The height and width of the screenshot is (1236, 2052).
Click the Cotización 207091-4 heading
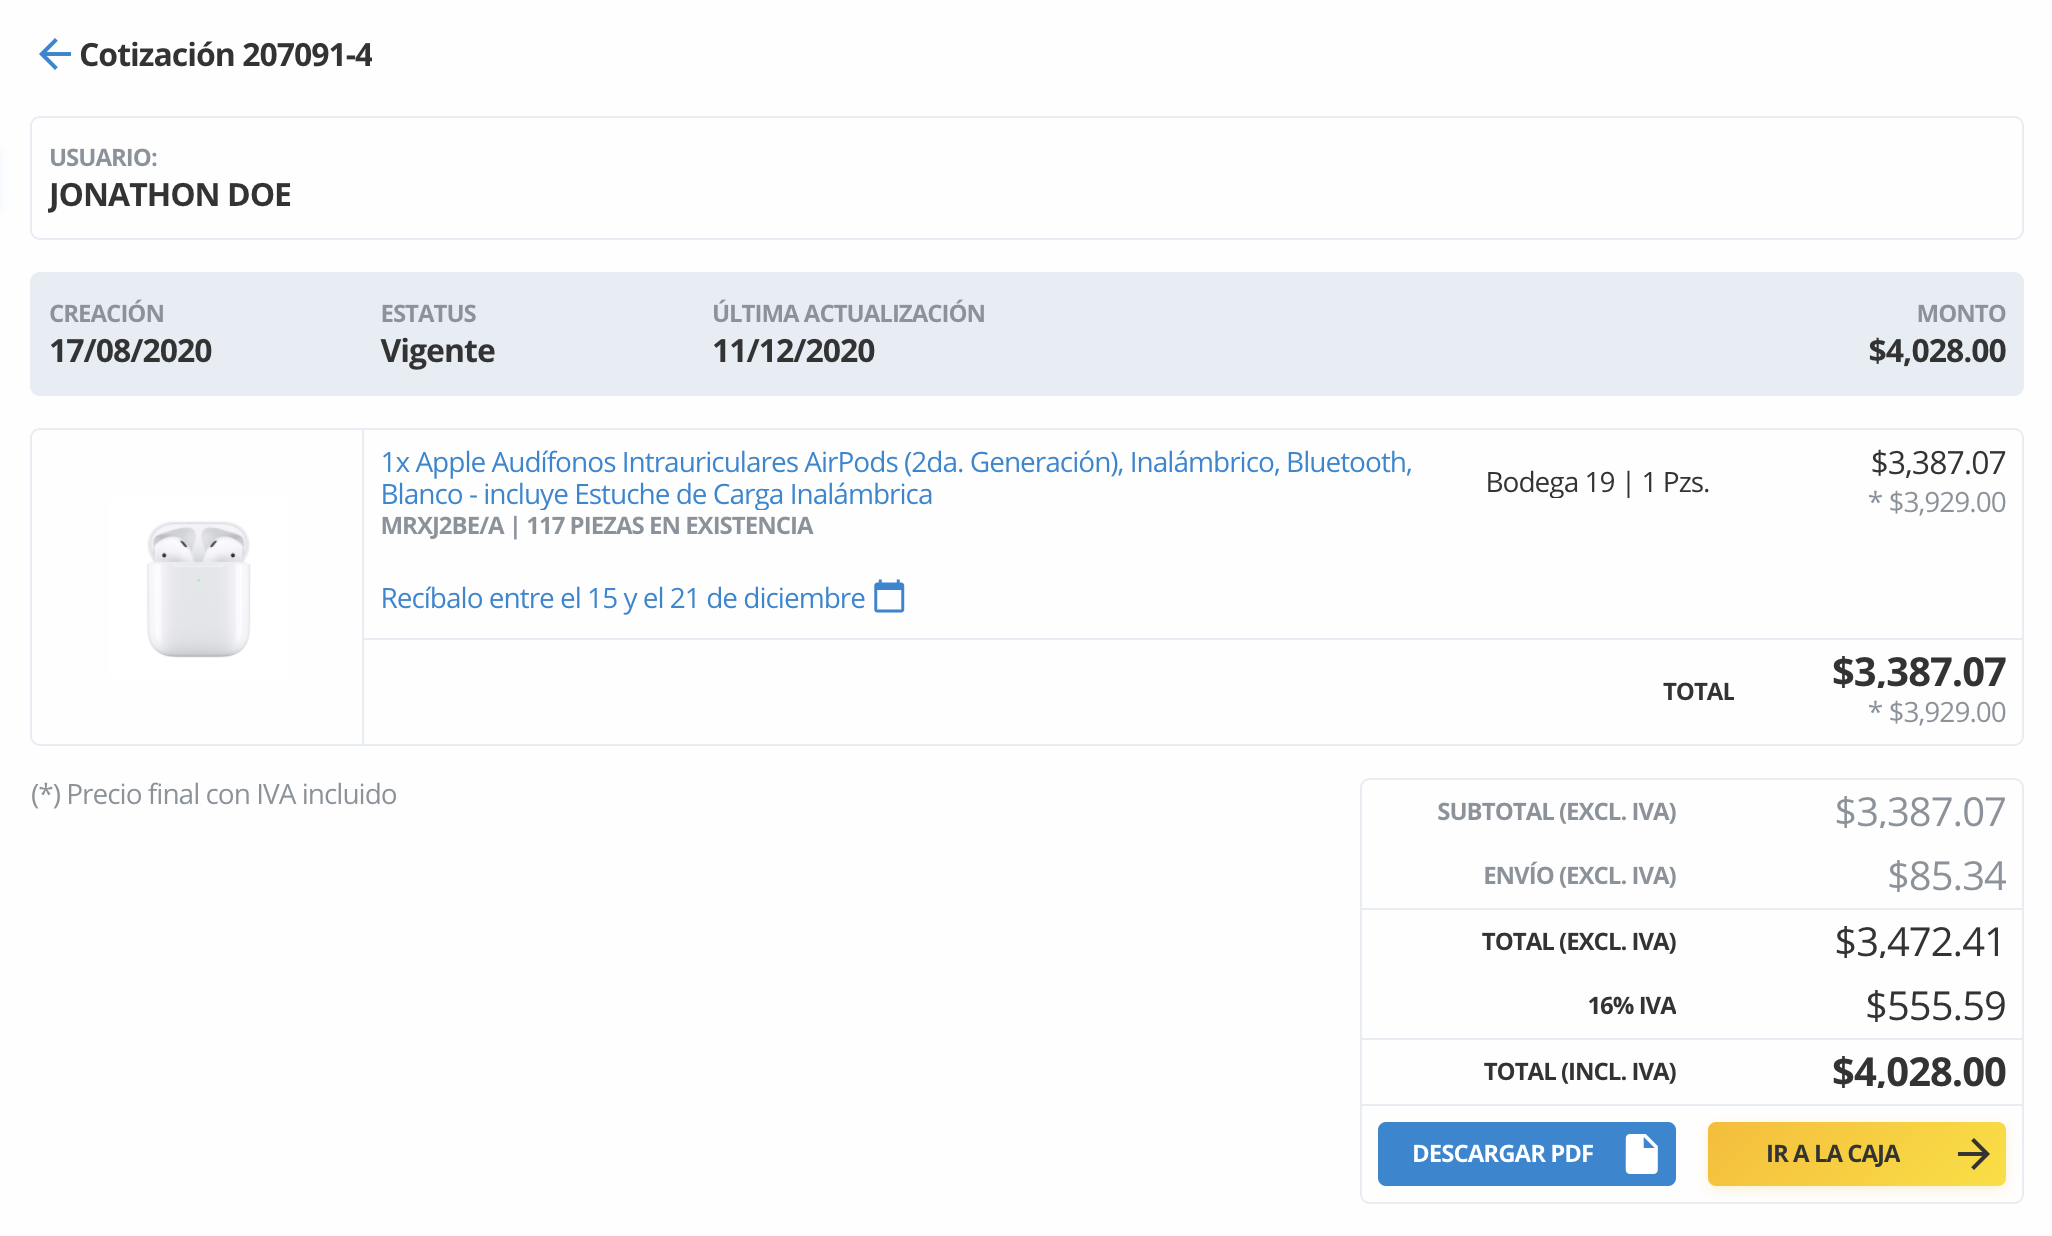[225, 54]
